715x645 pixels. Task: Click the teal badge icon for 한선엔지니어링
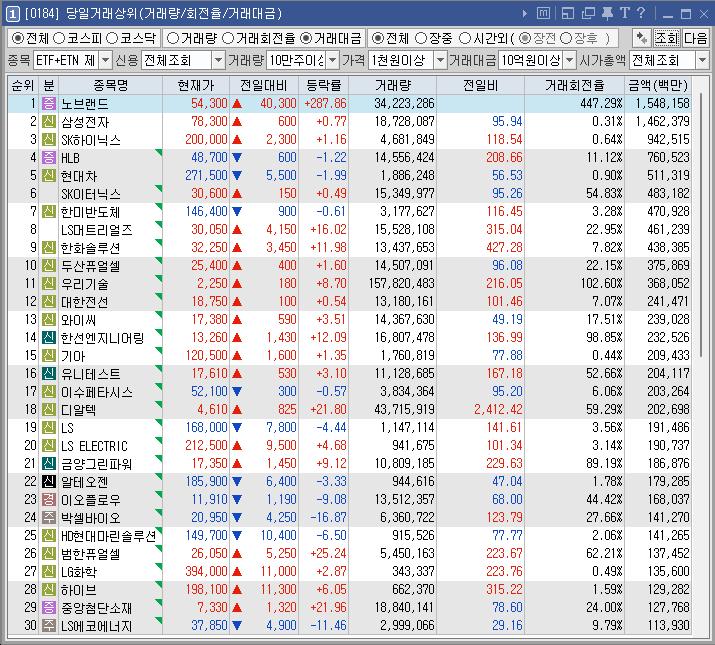point(49,338)
